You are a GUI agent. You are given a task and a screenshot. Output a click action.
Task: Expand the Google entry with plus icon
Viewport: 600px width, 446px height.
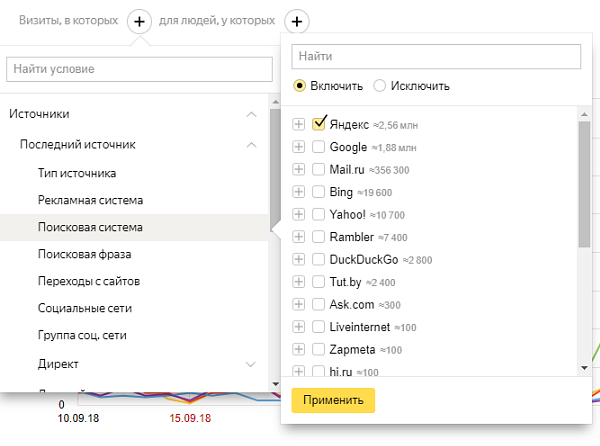[298, 147]
